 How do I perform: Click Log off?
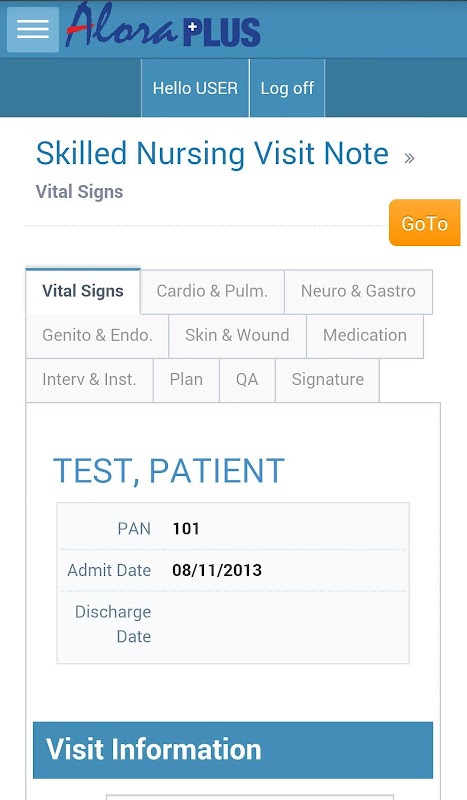pyautogui.click(x=287, y=88)
